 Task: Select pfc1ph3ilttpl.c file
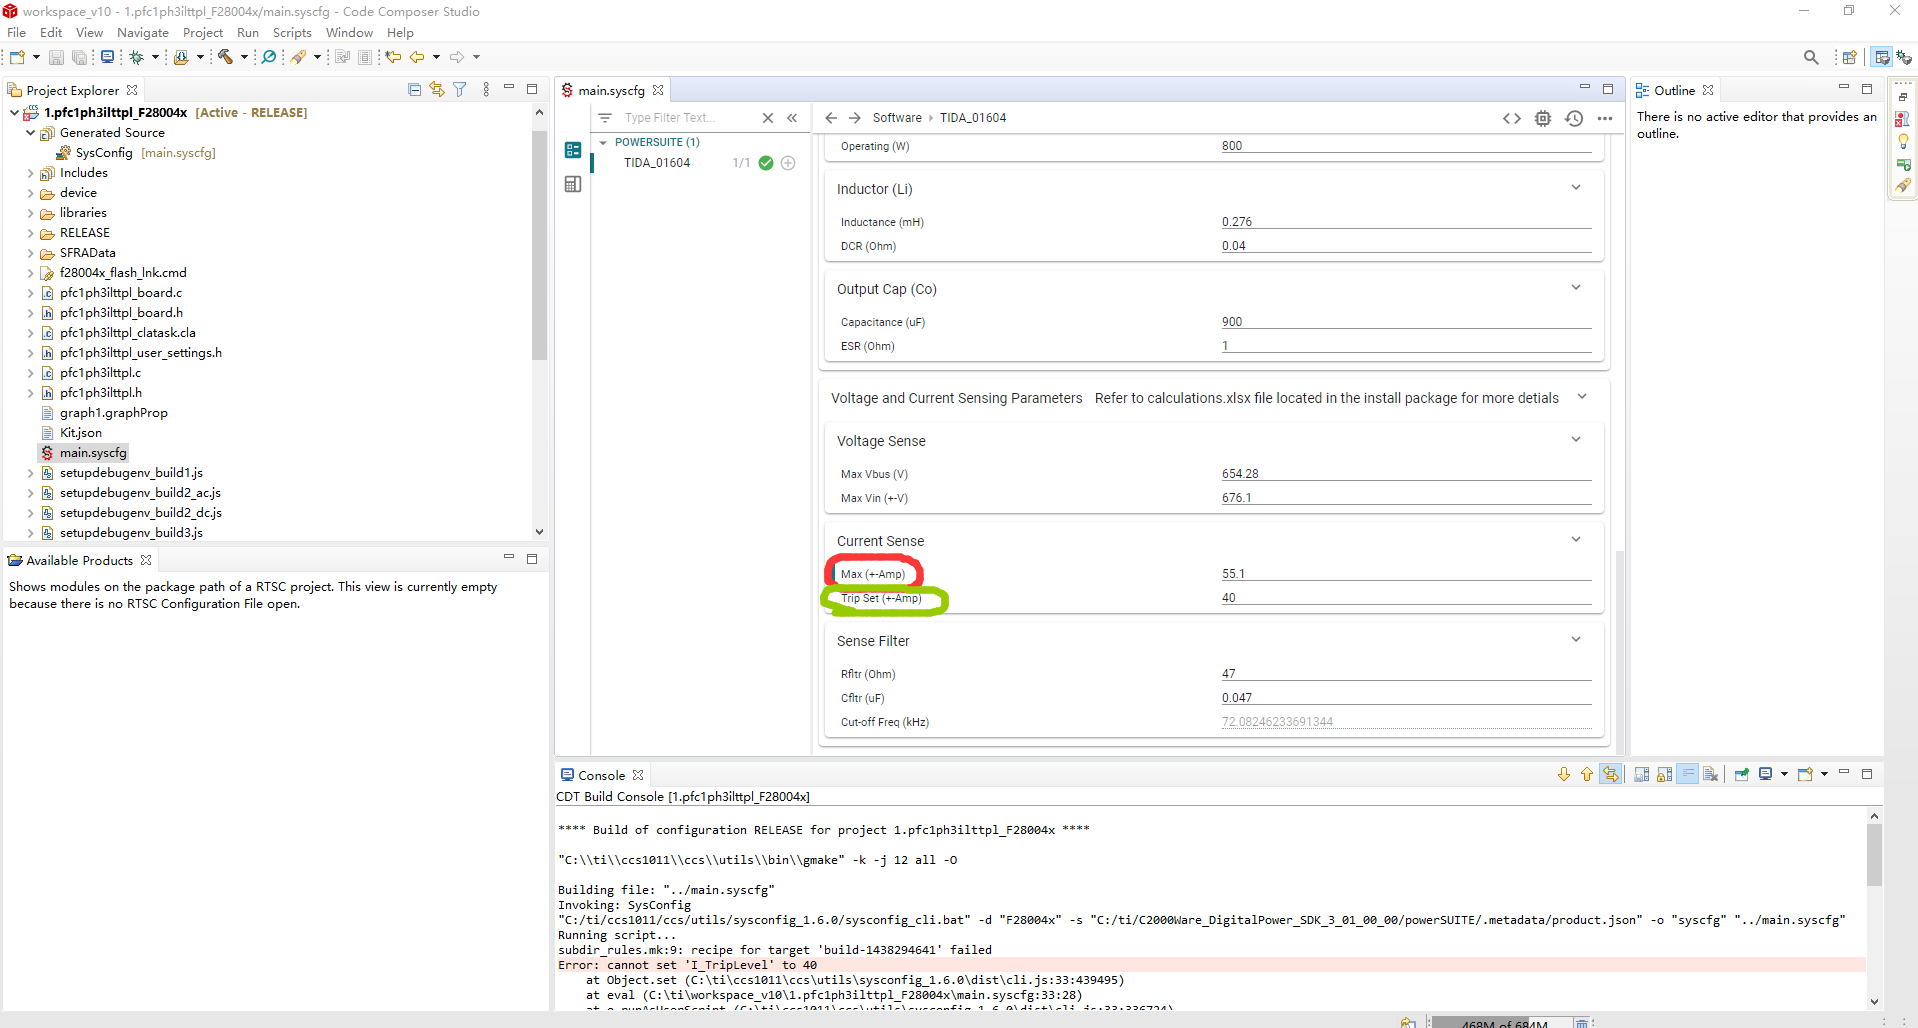click(x=100, y=373)
